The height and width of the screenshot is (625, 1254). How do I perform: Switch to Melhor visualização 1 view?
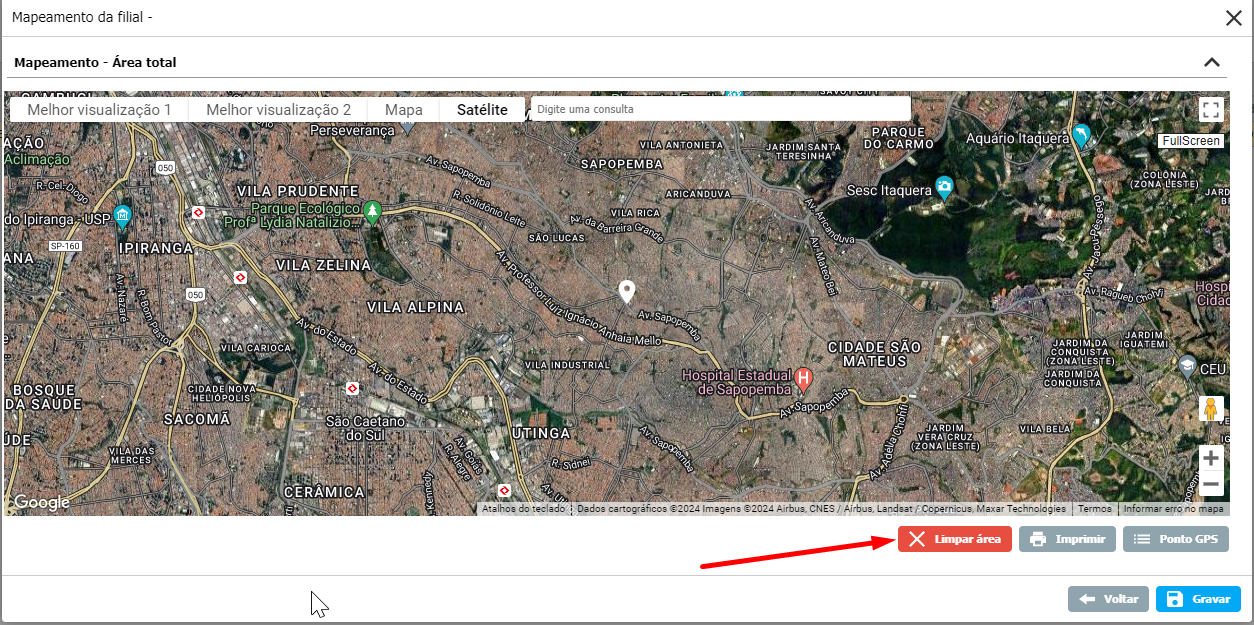(x=99, y=110)
